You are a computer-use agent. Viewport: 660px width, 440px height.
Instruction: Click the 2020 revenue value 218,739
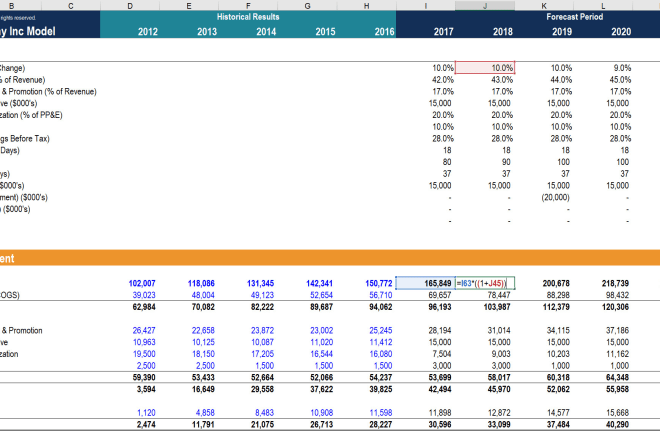pyautogui.click(x=615, y=283)
